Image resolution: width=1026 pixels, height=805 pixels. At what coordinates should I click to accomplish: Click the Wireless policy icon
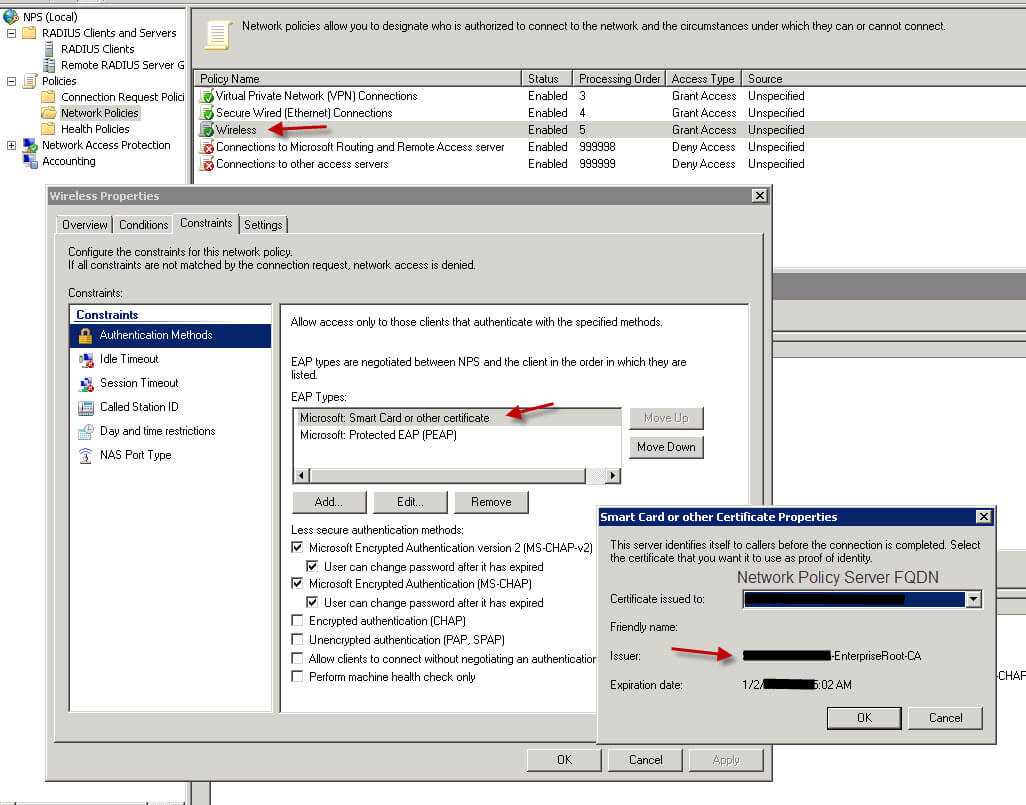pyautogui.click(x=207, y=130)
